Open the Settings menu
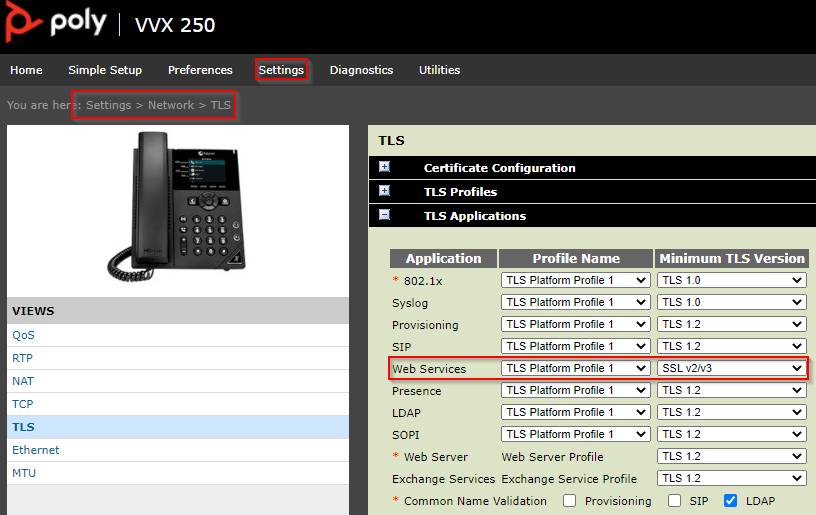 (x=280, y=70)
